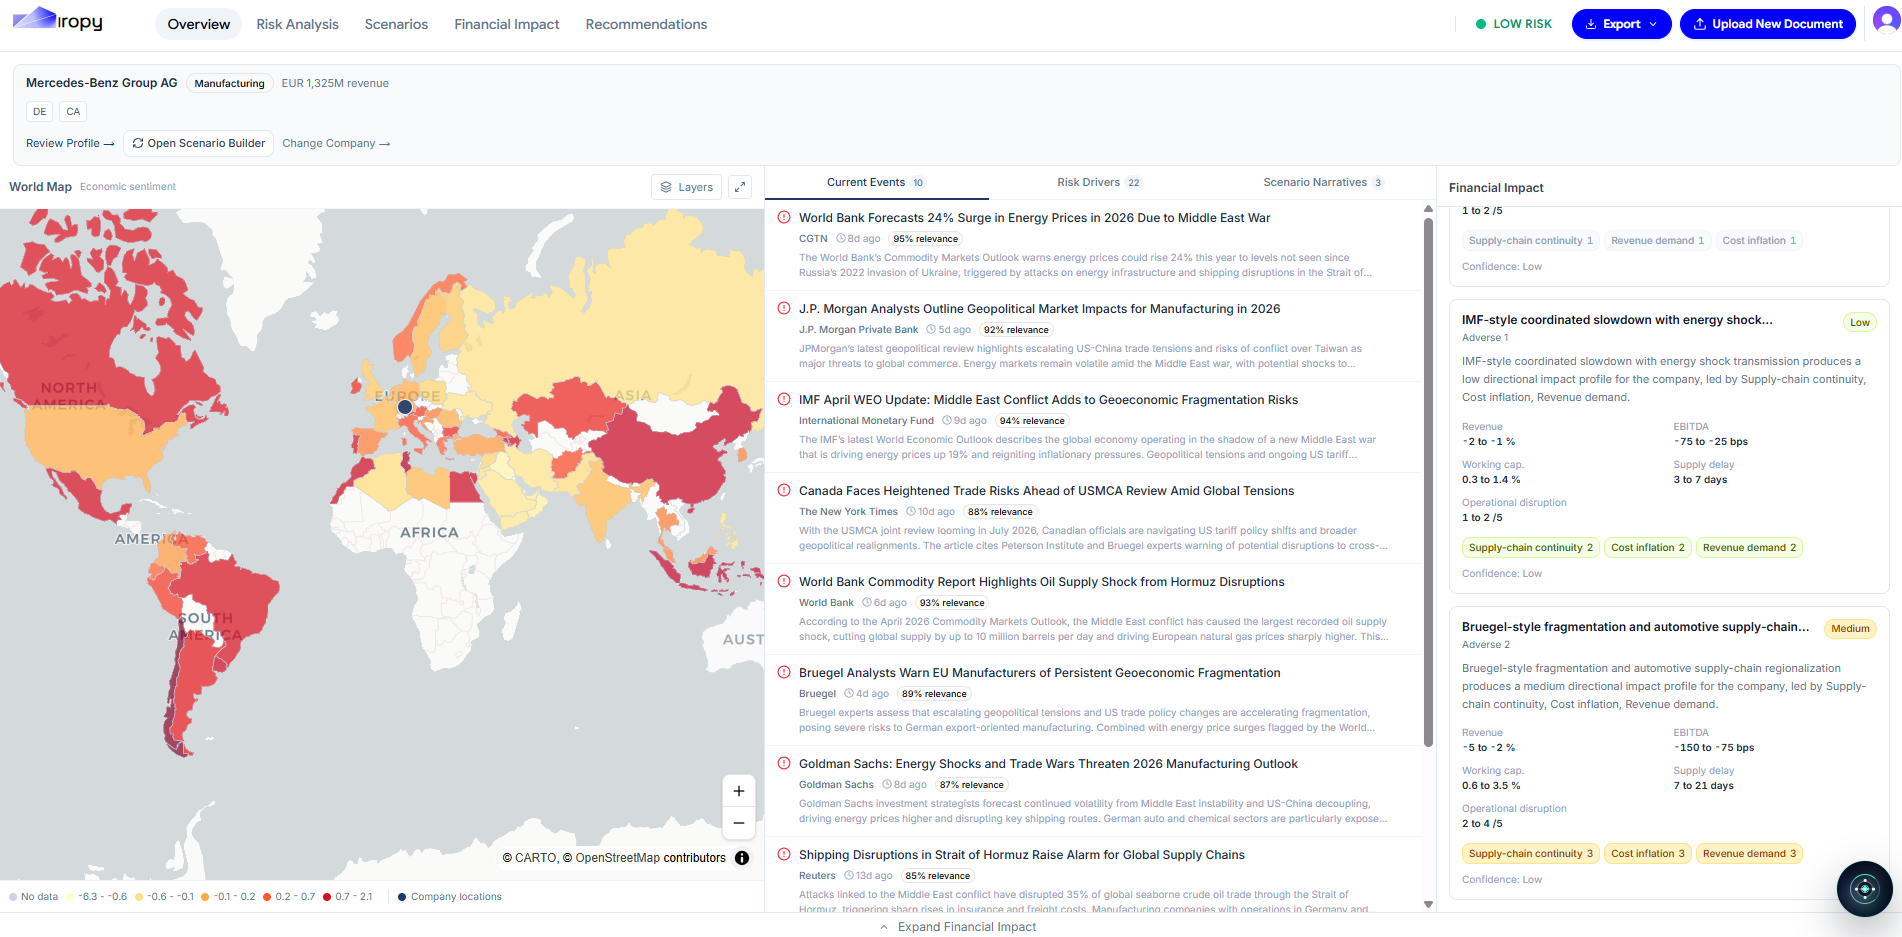This screenshot has width=1902, height=937.
Task: Click alert icon of Bruegel Analysts event
Action: coord(784,672)
